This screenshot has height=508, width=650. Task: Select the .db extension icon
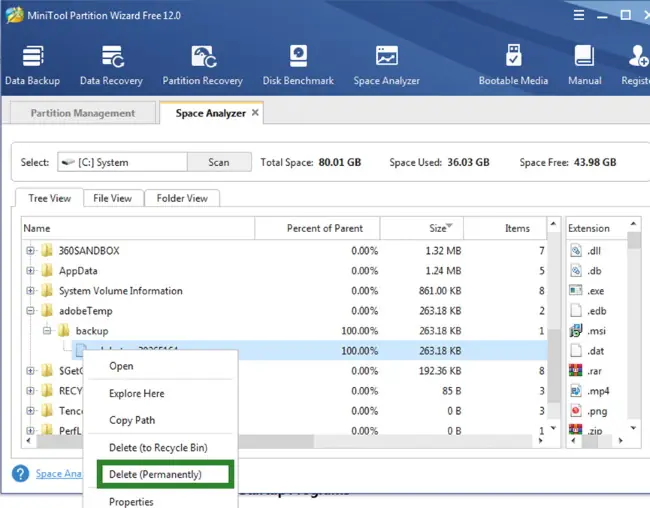click(576, 271)
